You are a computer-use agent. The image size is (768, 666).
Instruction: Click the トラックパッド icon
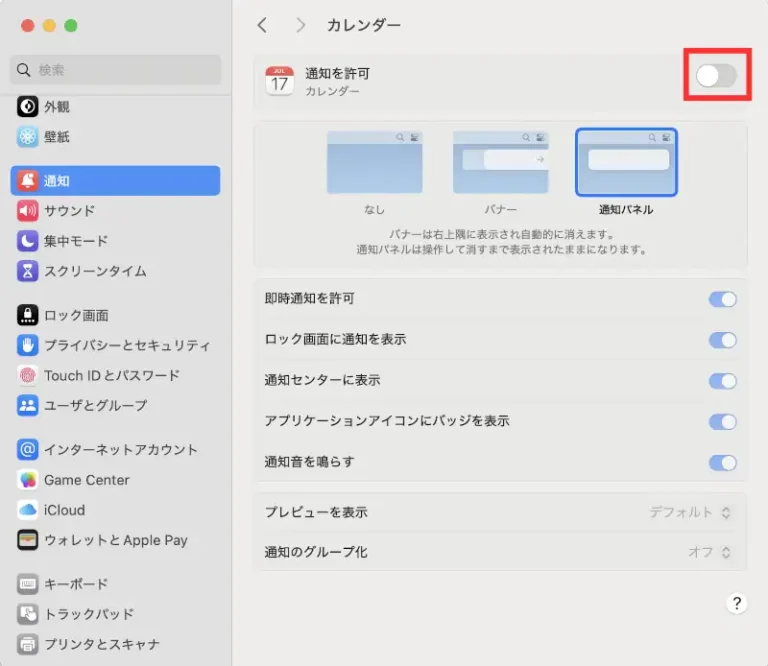point(27,614)
